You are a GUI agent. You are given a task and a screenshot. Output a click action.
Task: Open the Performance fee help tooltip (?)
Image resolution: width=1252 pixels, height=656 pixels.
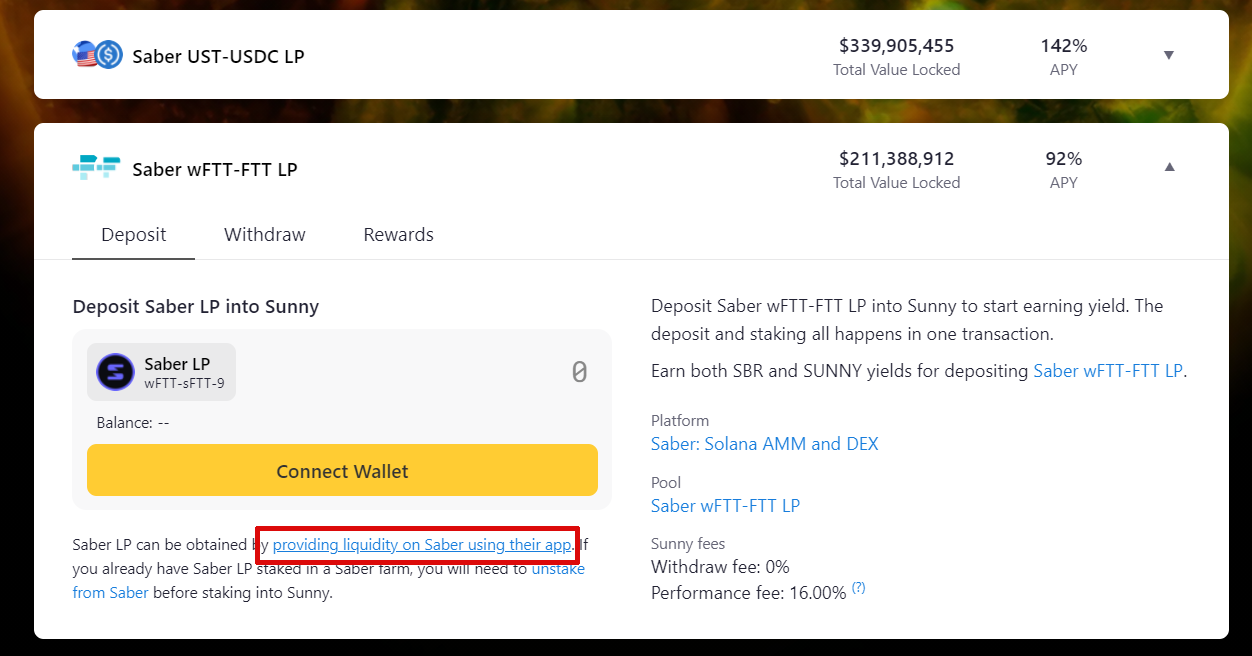[x=858, y=589]
